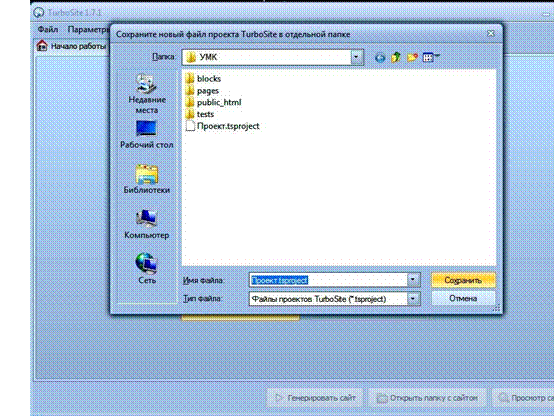554x419 pixels.
Task: Close the save dialog with X
Action: [x=490, y=33]
